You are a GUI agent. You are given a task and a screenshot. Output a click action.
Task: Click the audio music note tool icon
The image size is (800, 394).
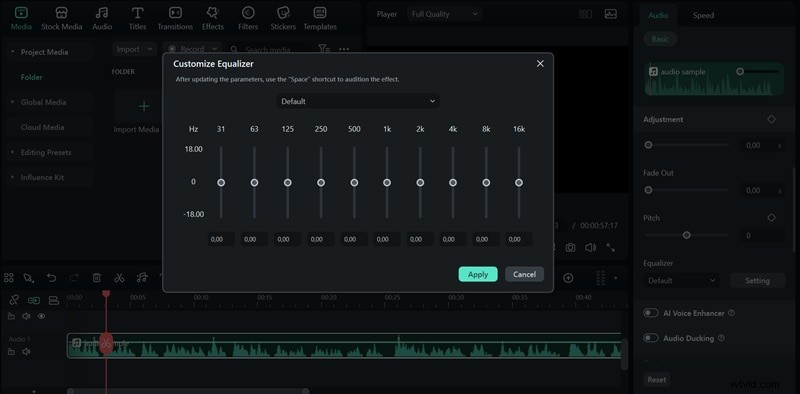click(142, 278)
